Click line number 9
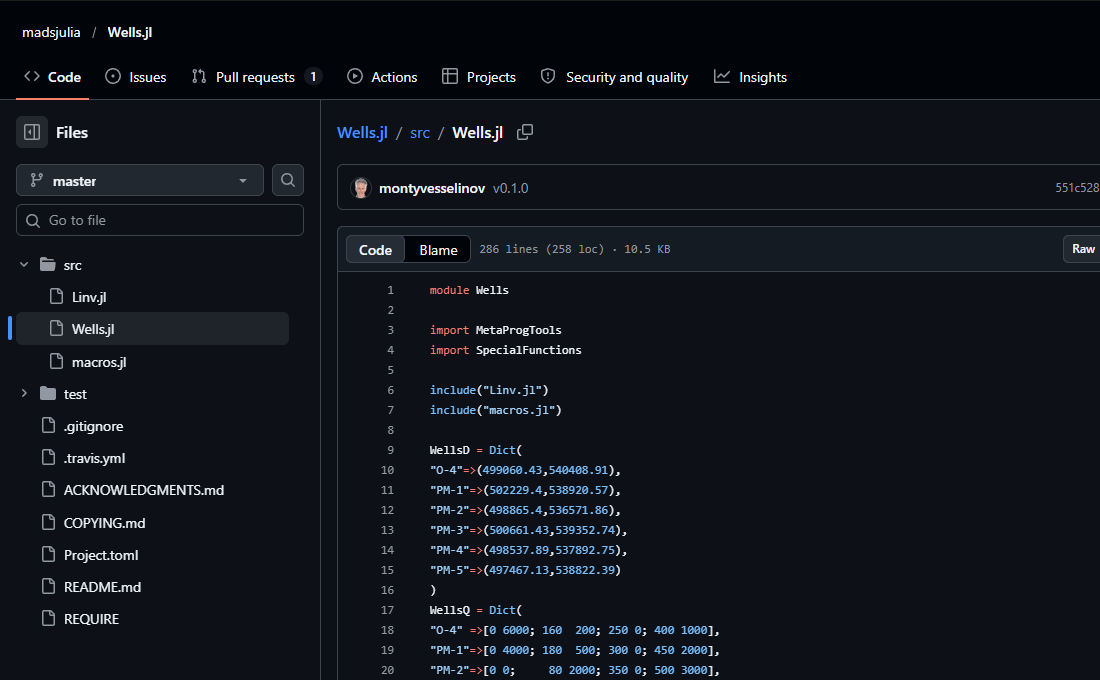Viewport: 1100px width, 680px height. click(x=390, y=450)
